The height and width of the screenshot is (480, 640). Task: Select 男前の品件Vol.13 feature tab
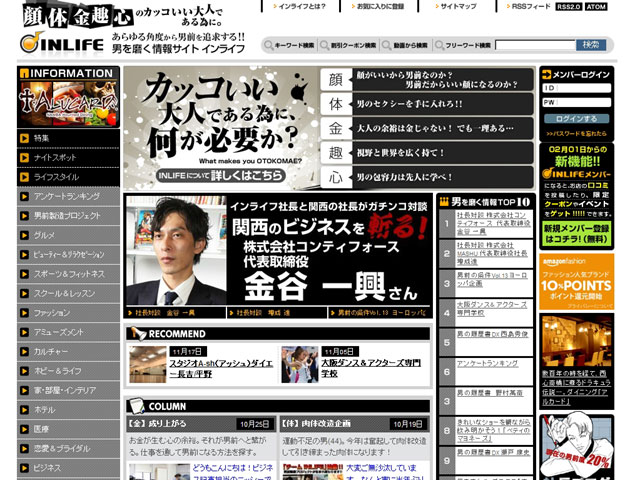pos(380,313)
